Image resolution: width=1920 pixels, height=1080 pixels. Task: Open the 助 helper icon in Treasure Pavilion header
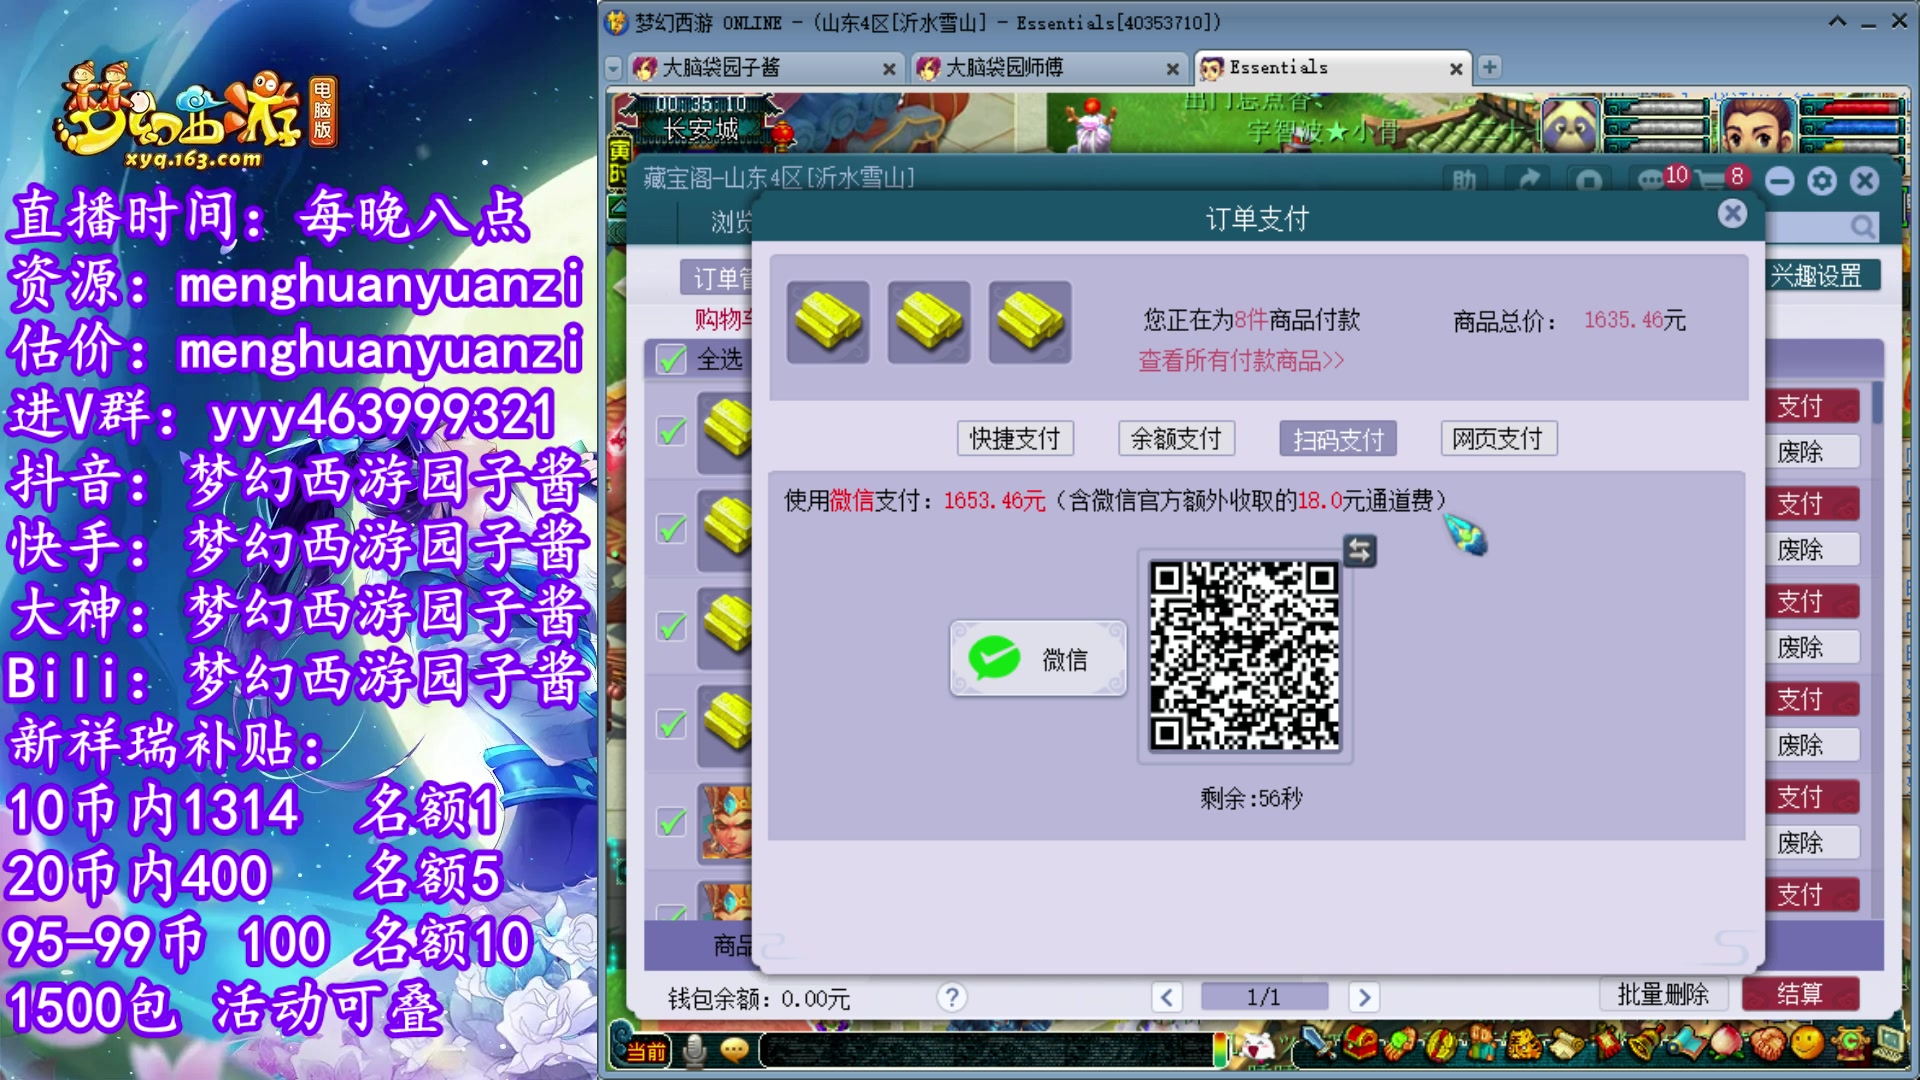pos(1464,180)
